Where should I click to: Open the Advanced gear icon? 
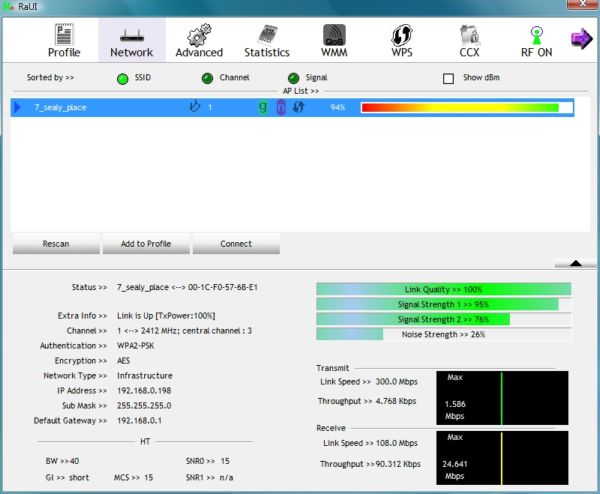199,34
